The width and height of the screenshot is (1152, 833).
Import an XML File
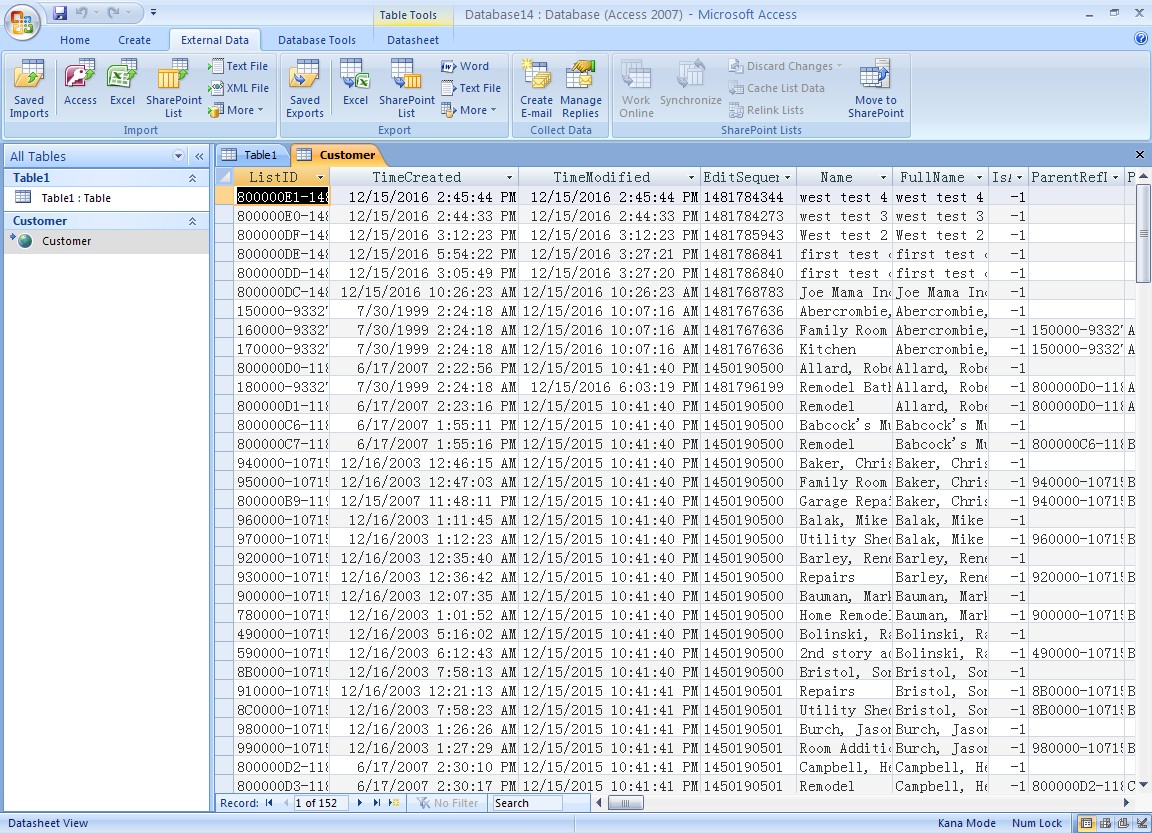[238, 88]
